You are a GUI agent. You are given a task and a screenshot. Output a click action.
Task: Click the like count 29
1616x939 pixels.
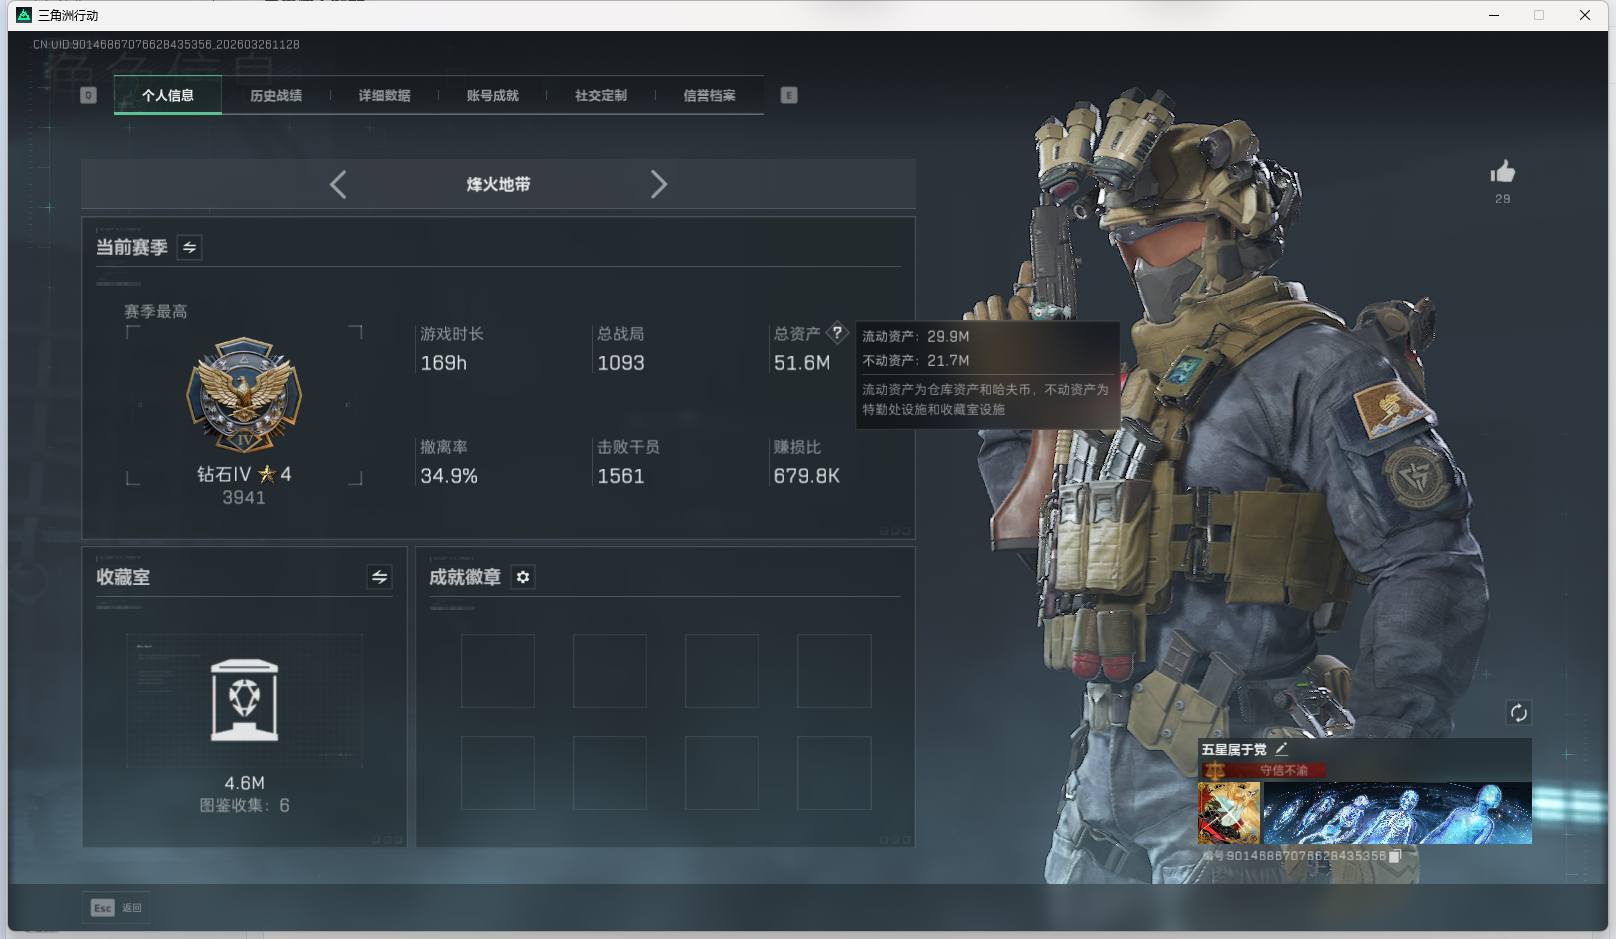[x=1503, y=199]
